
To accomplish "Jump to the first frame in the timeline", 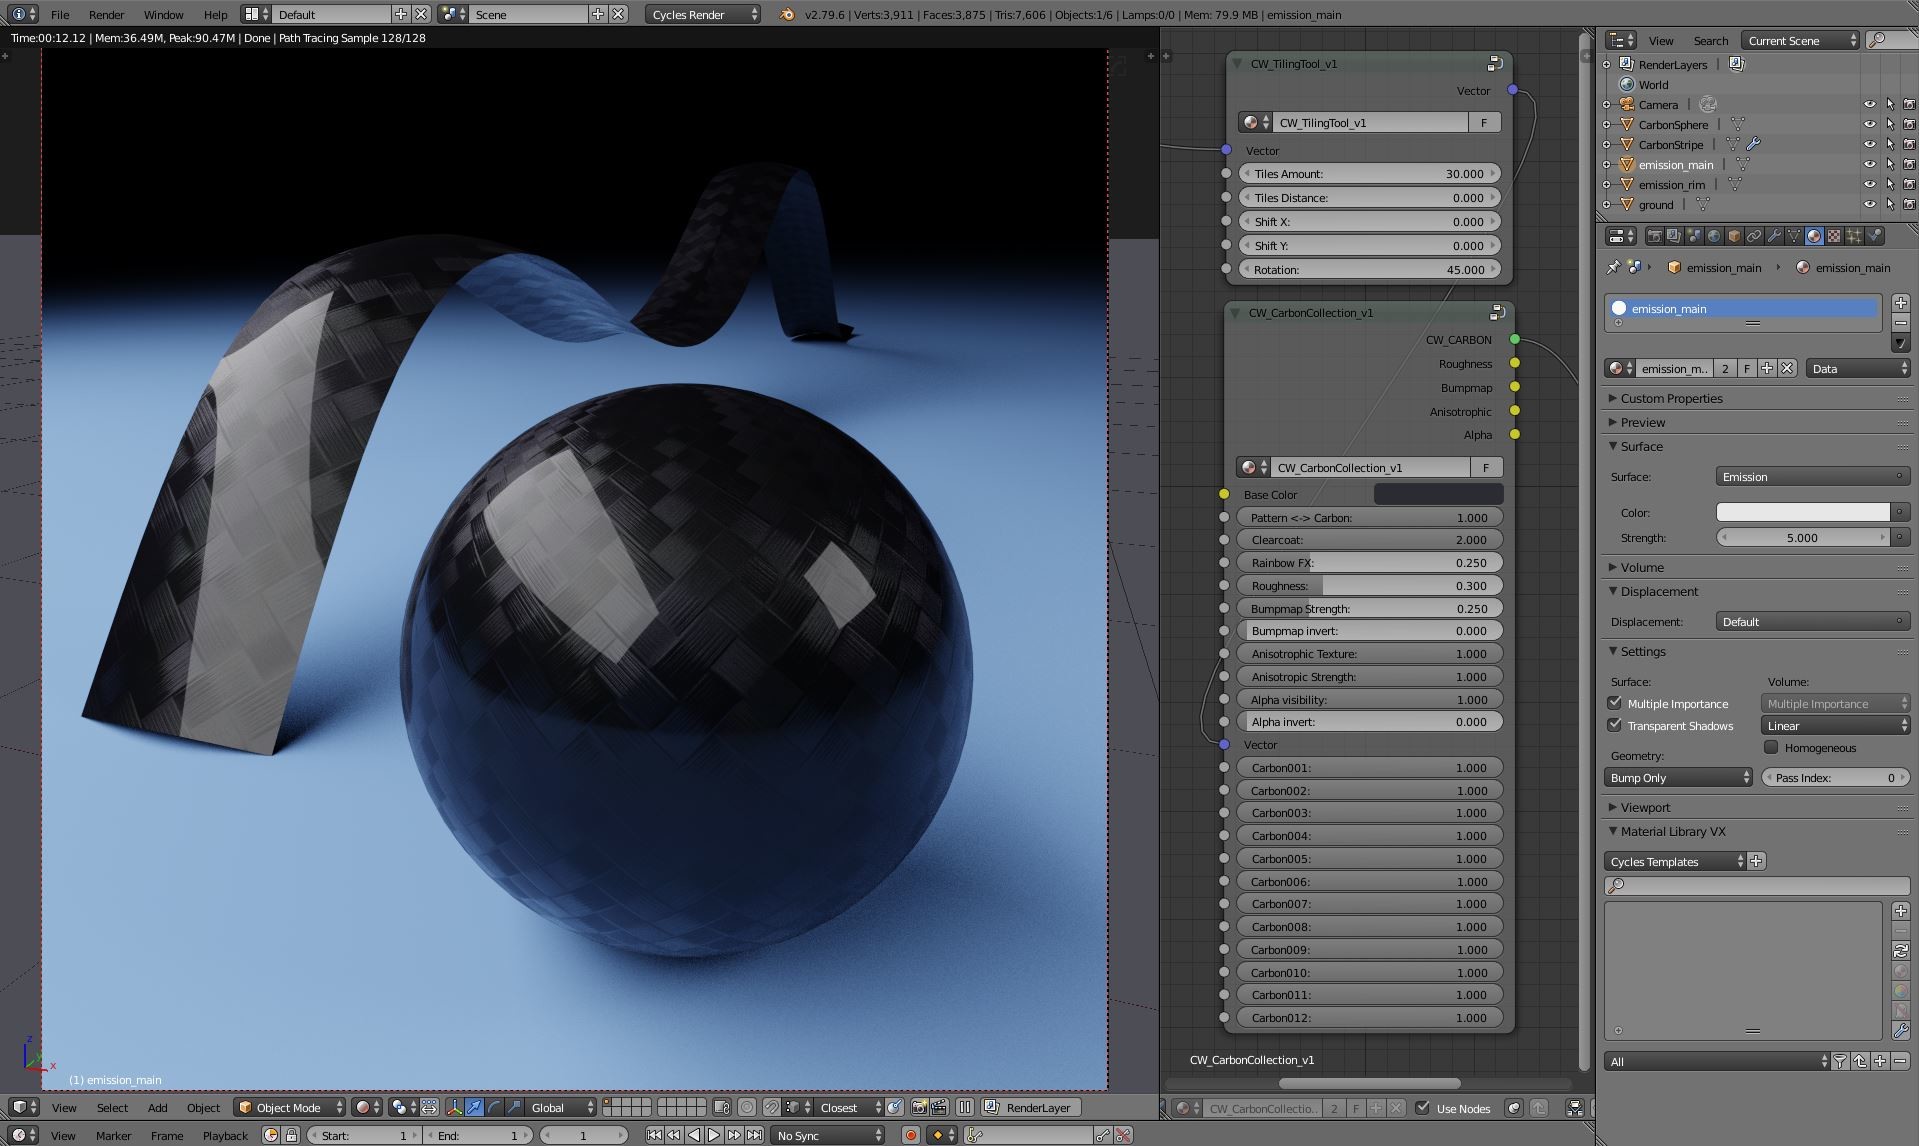I will tap(655, 1135).
